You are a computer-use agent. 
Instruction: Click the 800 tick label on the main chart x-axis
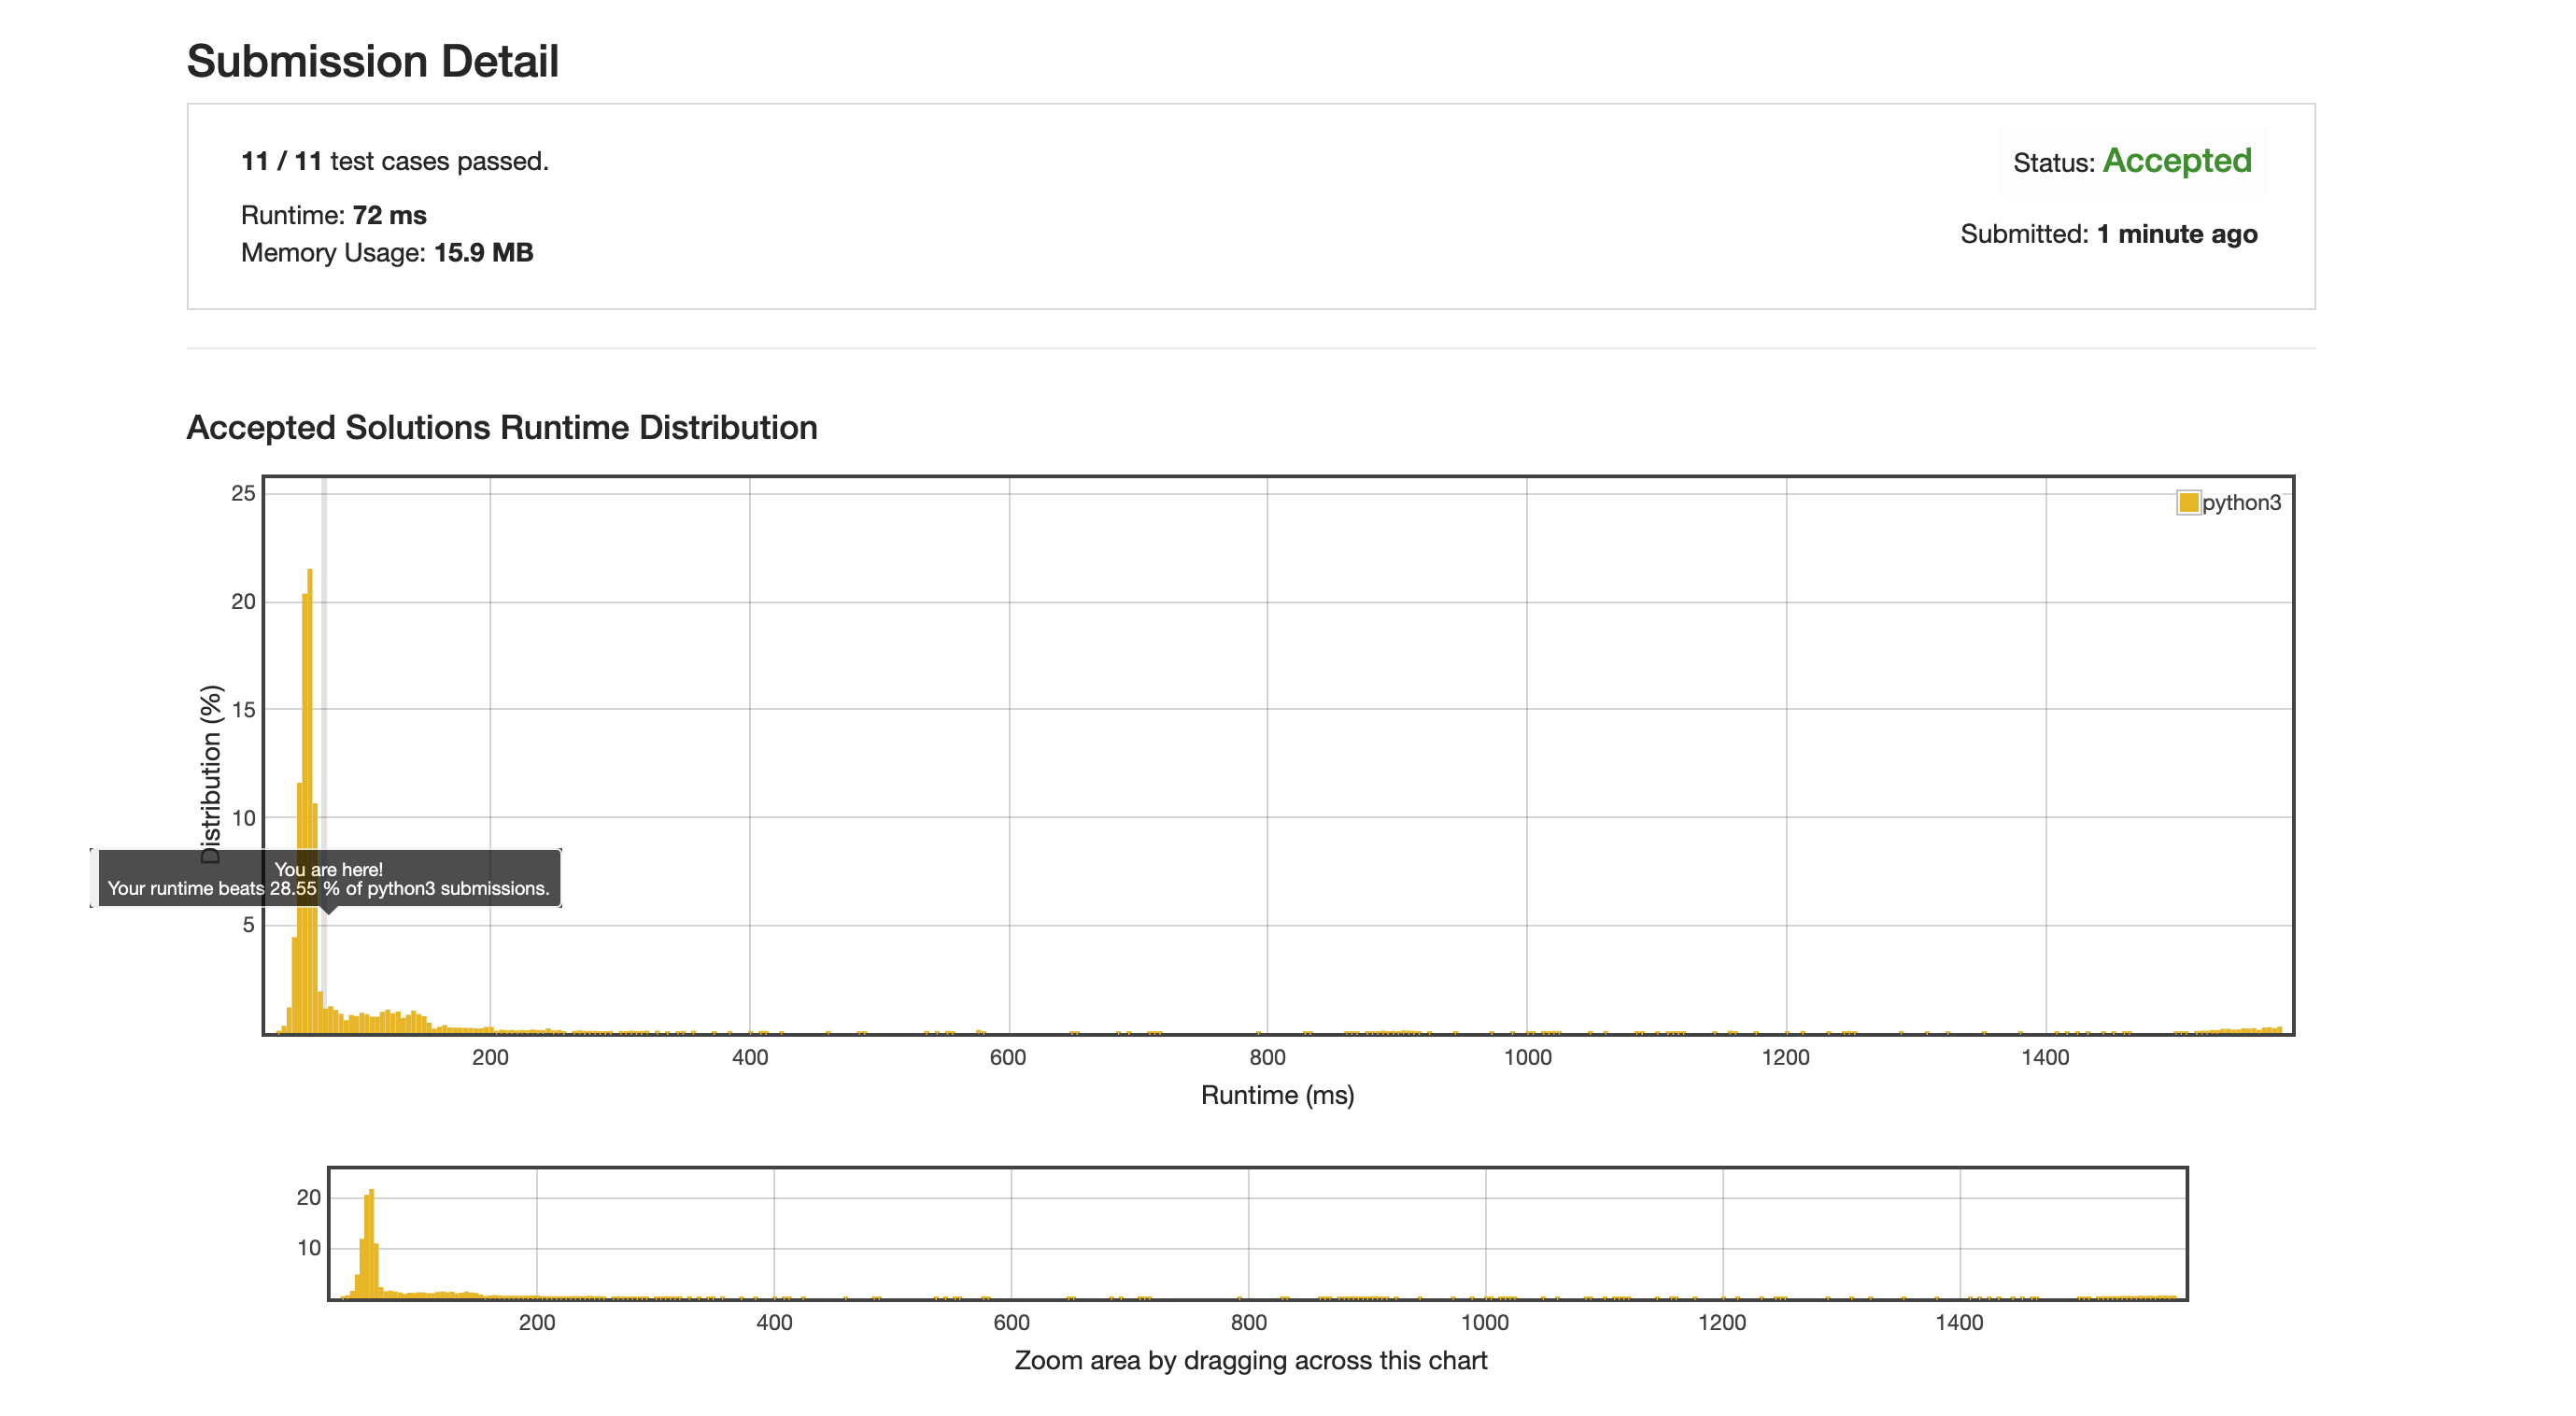[1267, 1057]
